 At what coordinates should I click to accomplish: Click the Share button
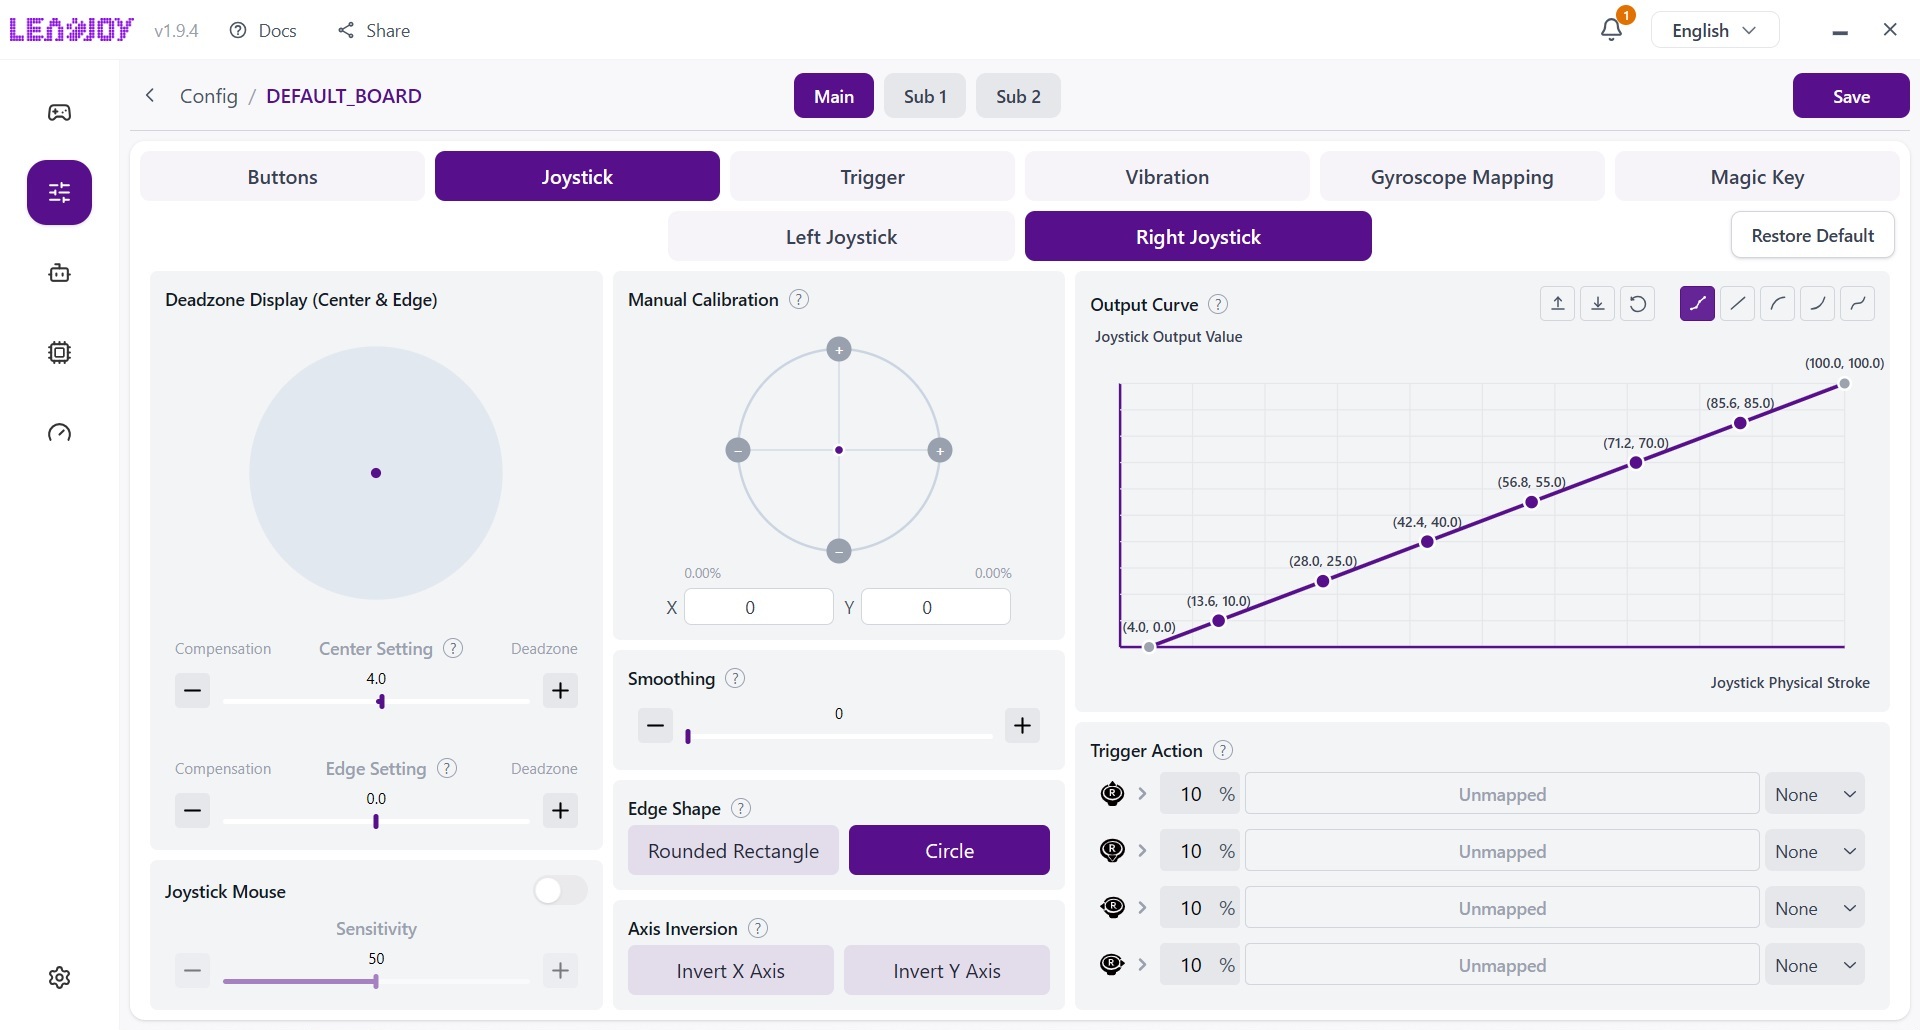[x=374, y=30]
